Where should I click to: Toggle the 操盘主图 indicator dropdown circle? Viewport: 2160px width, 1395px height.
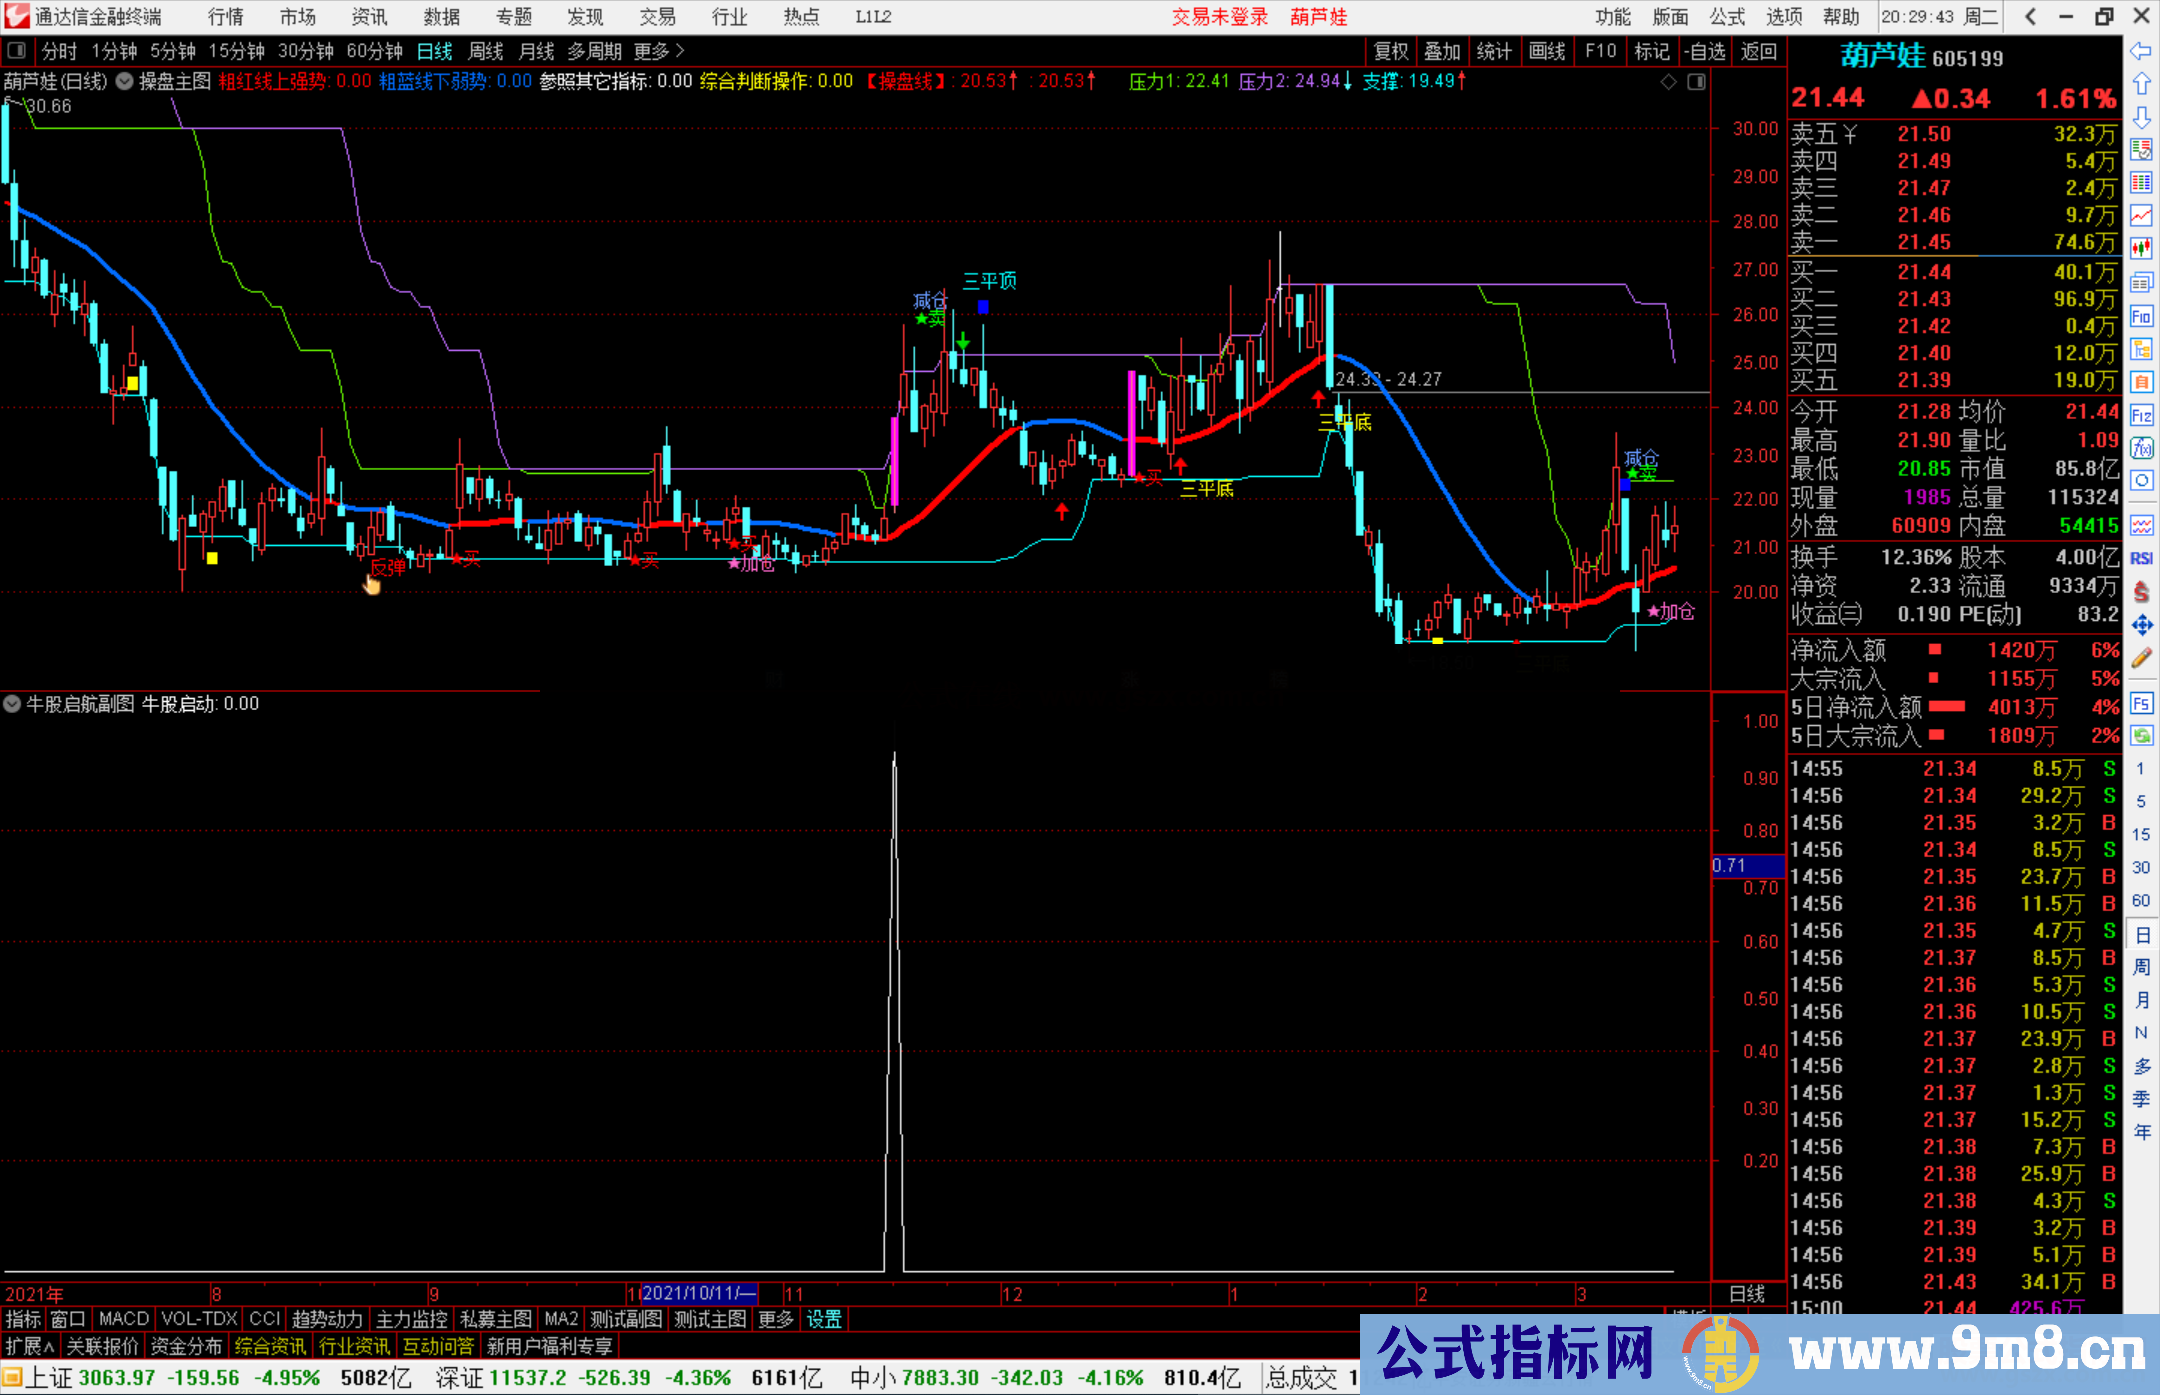pyautogui.click(x=125, y=82)
